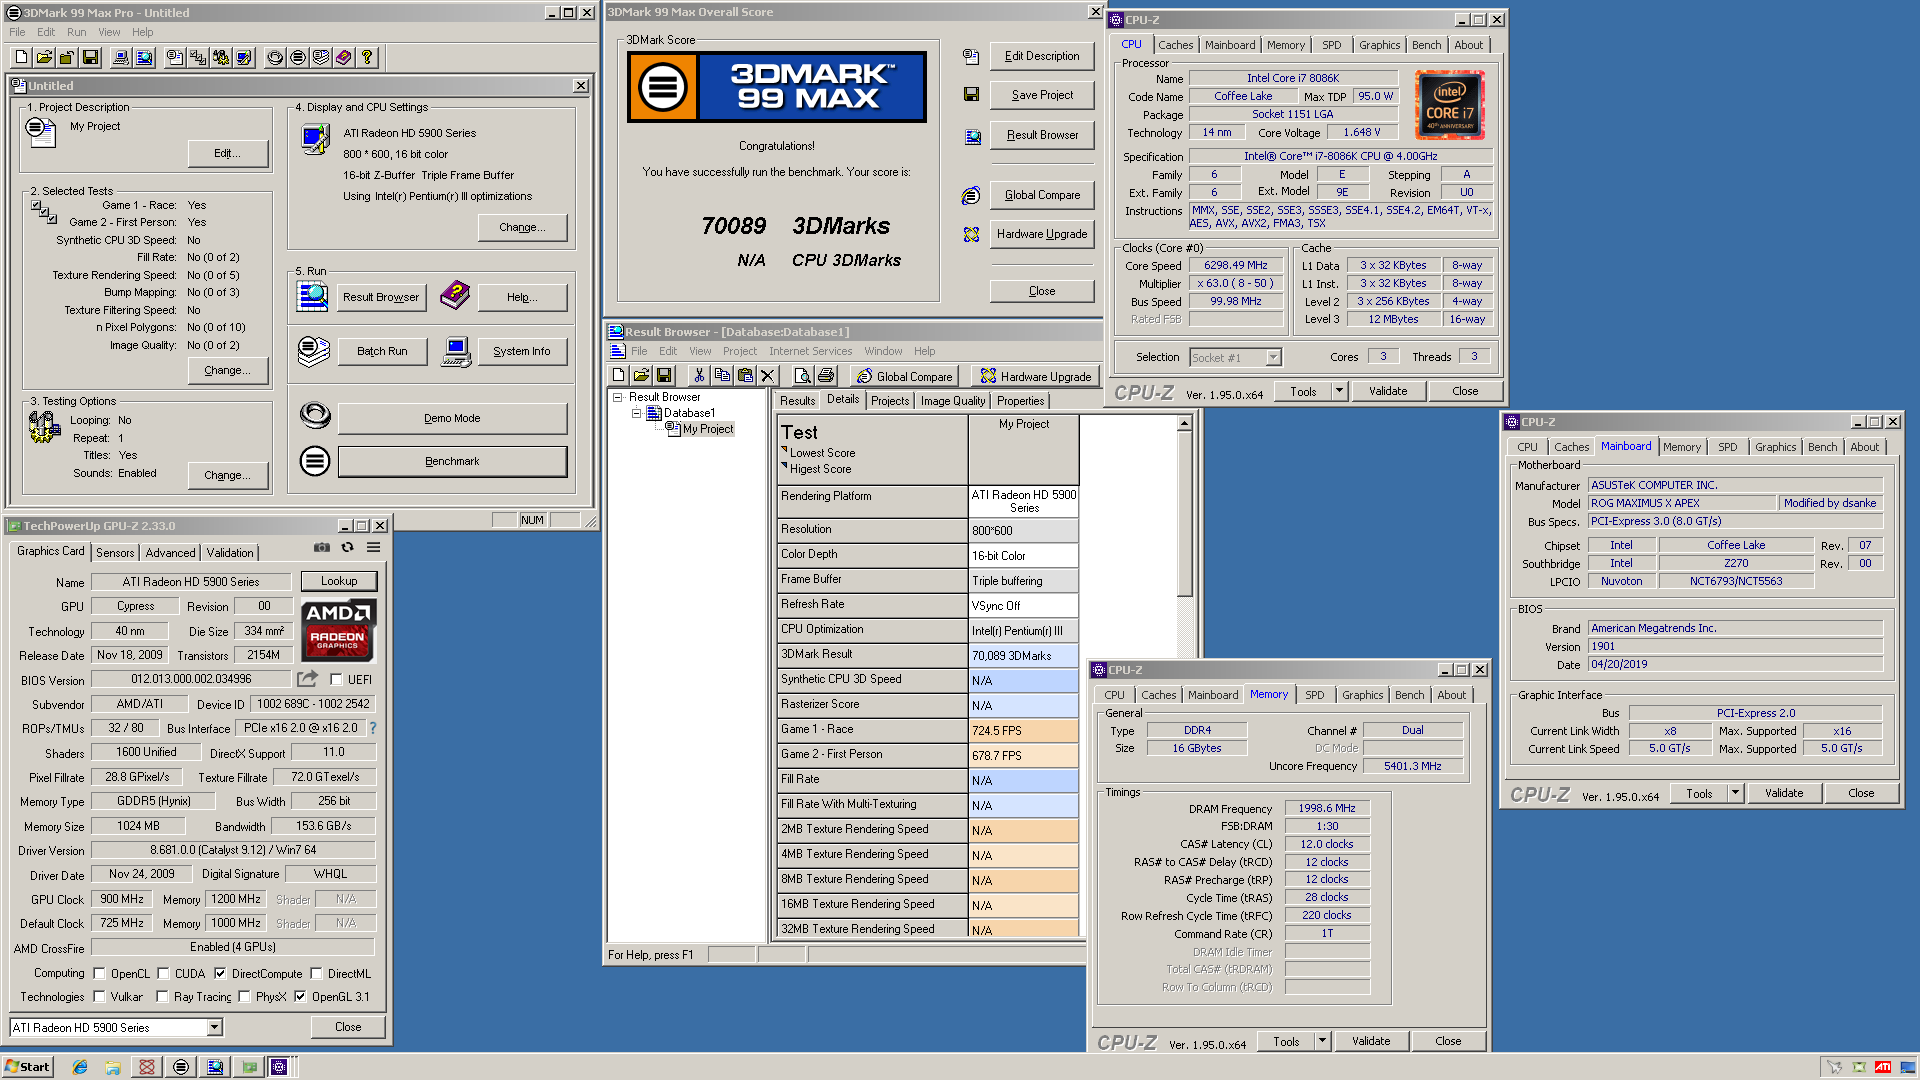Image resolution: width=1920 pixels, height=1080 pixels.
Task: Switch to Sensors tab in GPU-Z
Action: [115, 553]
